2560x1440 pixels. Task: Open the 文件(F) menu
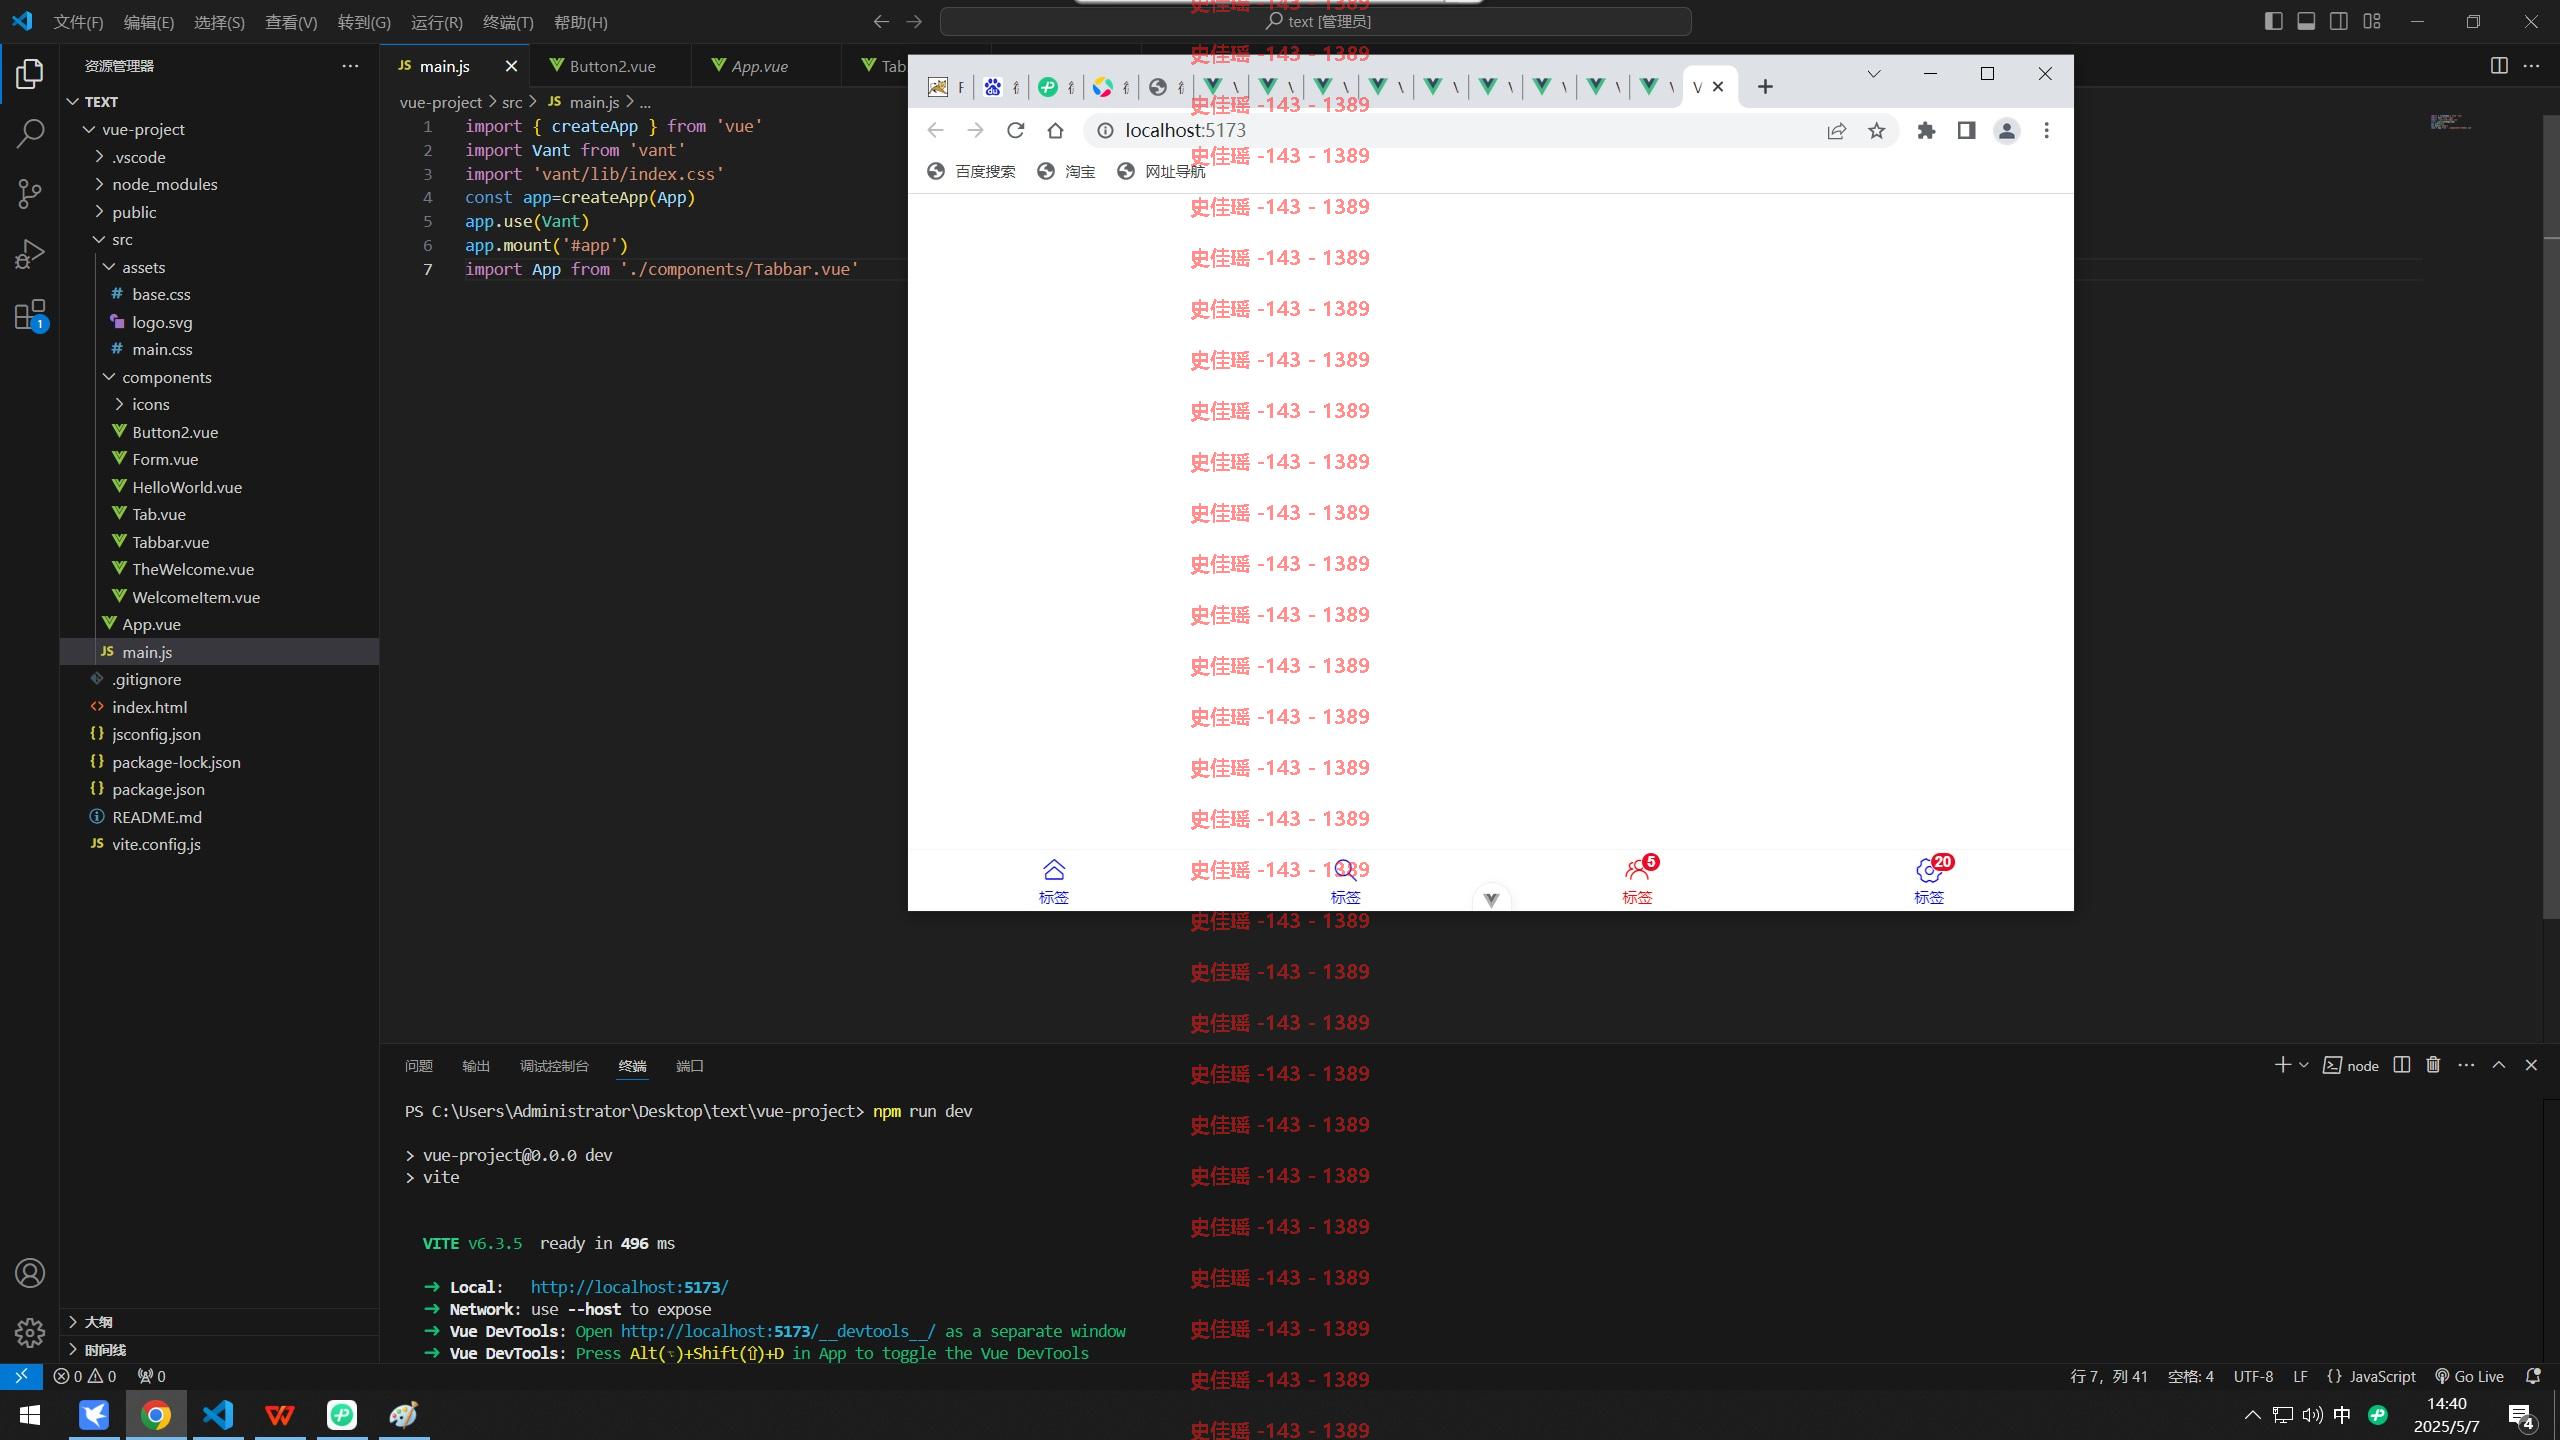click(x=78, y=22)
